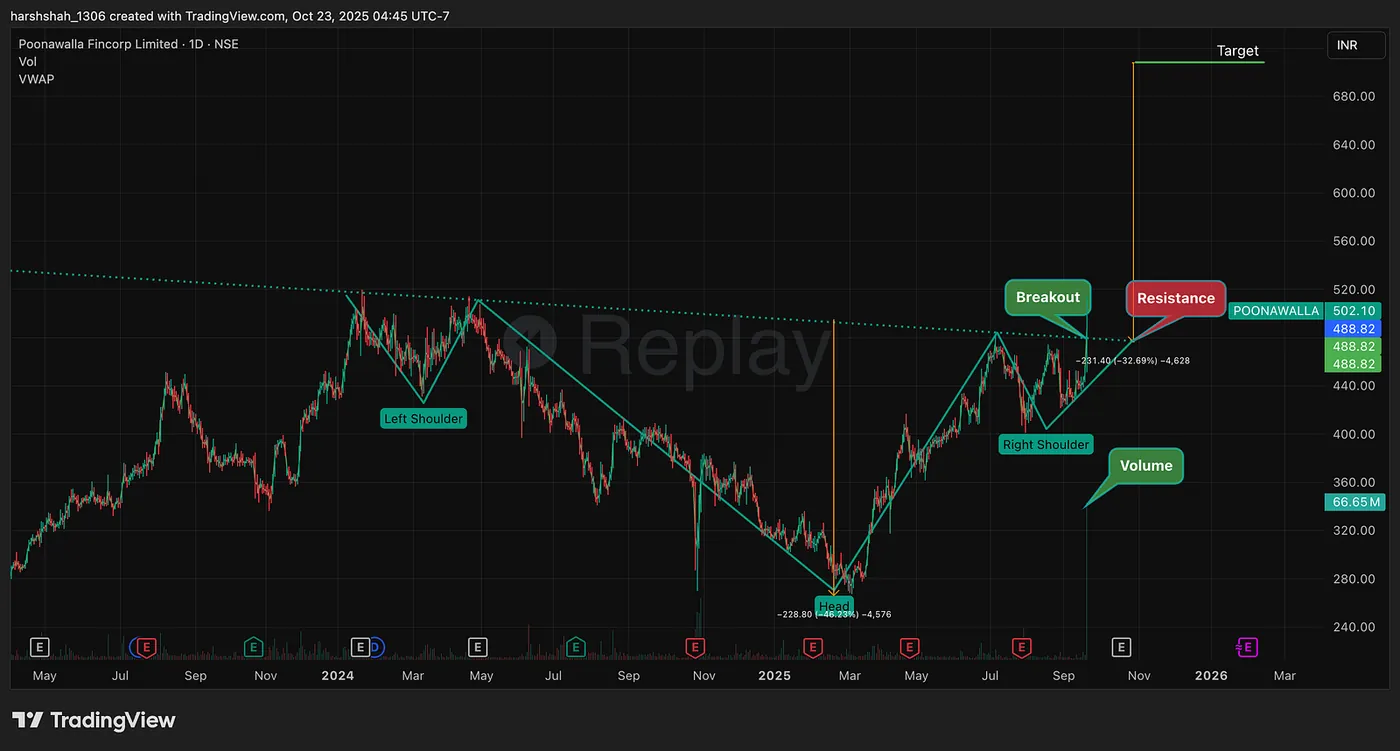Select the red E marker overlapping a blue circle
This screenshot has height=751, width=1400.
146,647
